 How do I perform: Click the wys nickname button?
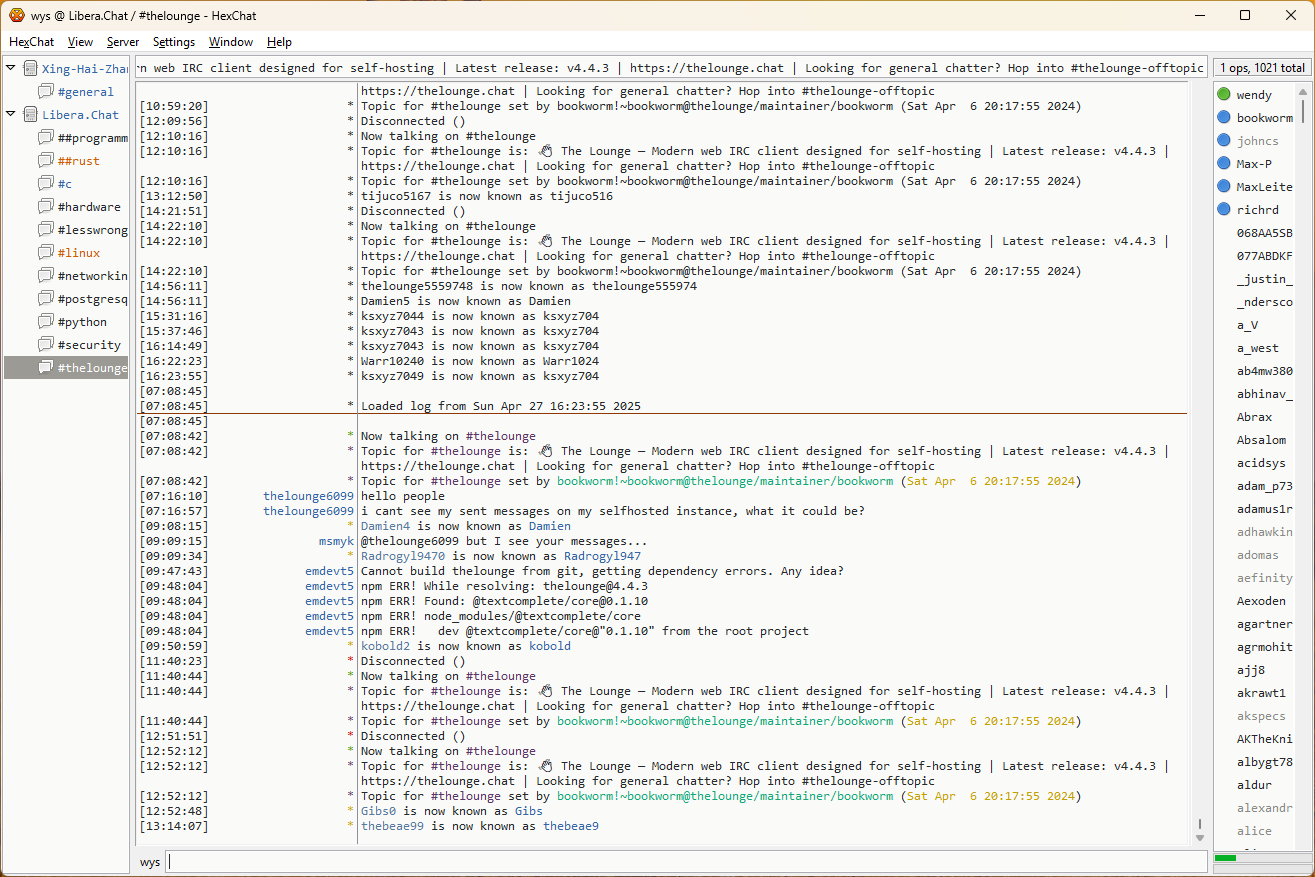pyautogui.click(x=149, y=862)
